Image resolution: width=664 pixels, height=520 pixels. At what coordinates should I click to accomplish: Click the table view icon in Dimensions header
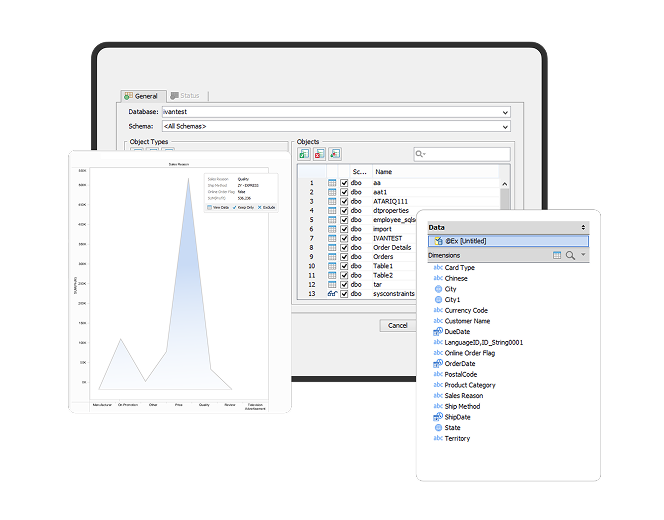[x=557, y=255]
